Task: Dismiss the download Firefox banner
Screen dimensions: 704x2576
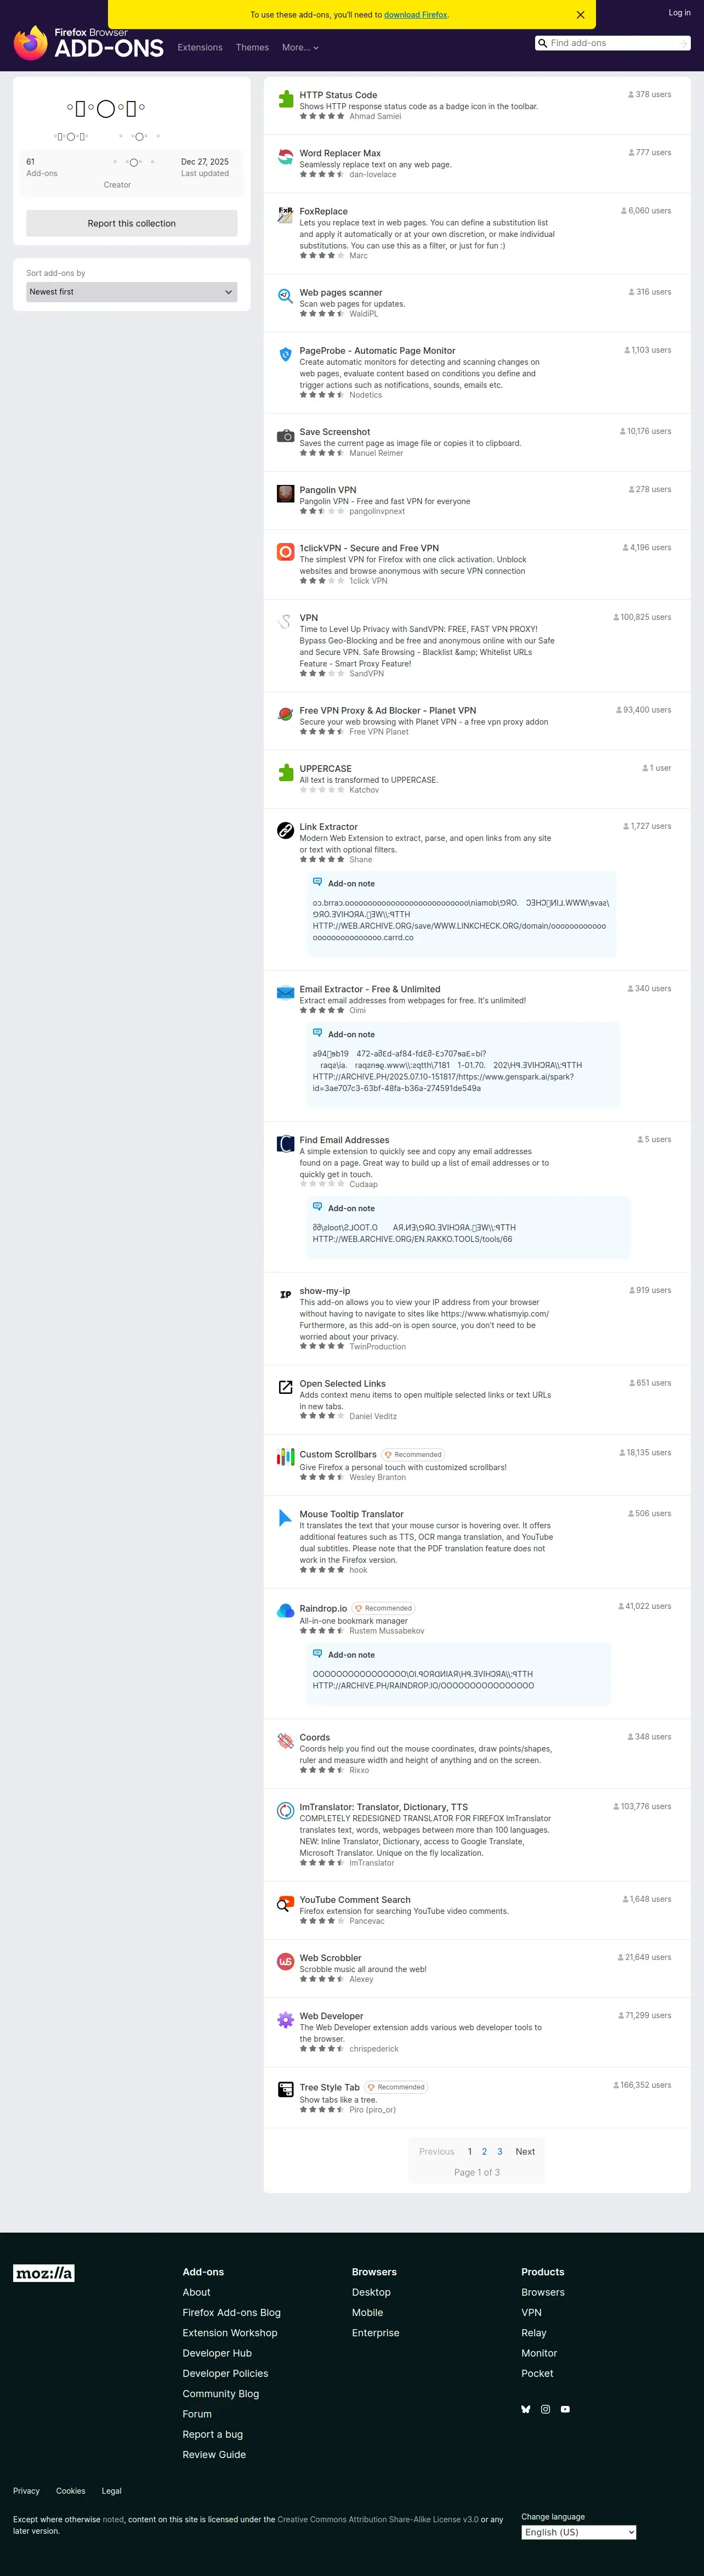Action: (x=580, y=15)
